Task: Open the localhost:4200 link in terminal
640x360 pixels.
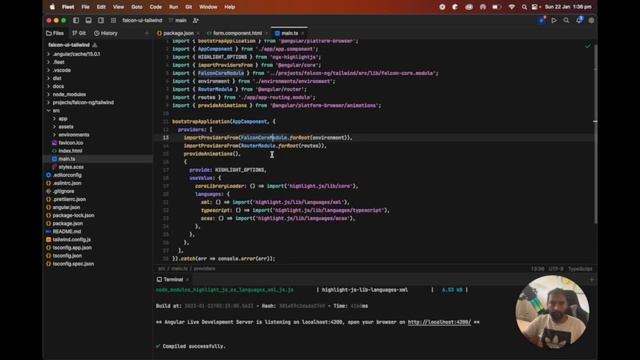Action: click(439, 322)
